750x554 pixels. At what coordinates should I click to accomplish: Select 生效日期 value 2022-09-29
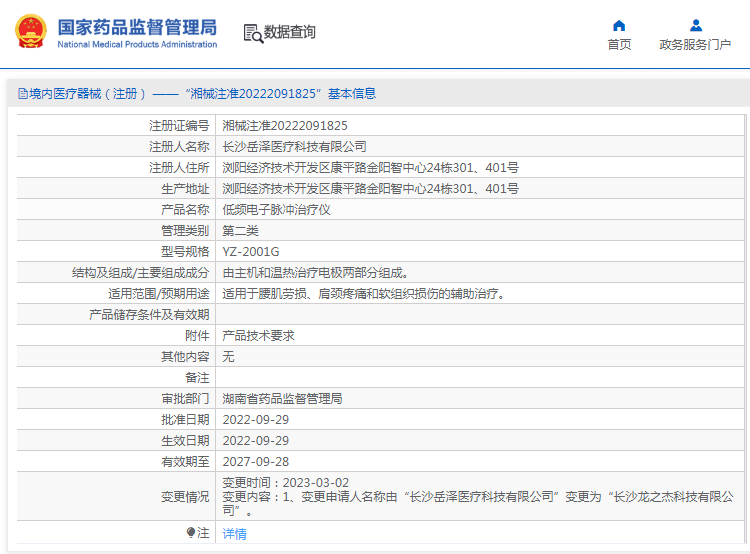click(255, 441)
